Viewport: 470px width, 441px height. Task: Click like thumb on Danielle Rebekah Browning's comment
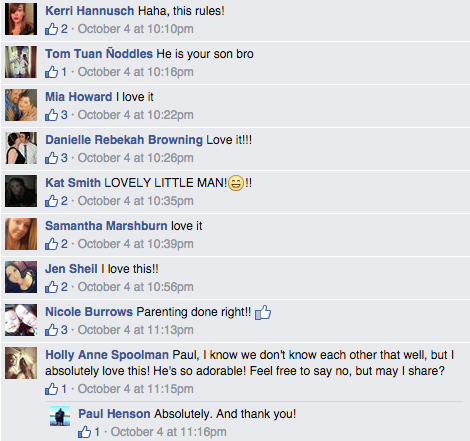[51, 158]
